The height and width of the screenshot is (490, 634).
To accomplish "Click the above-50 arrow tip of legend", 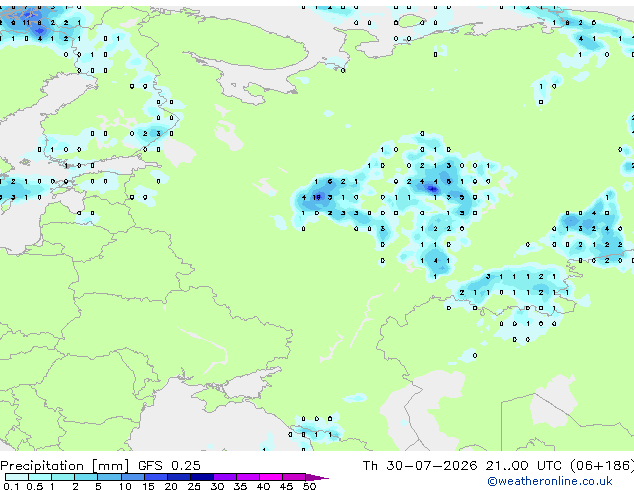I will [x=317, y=477].
